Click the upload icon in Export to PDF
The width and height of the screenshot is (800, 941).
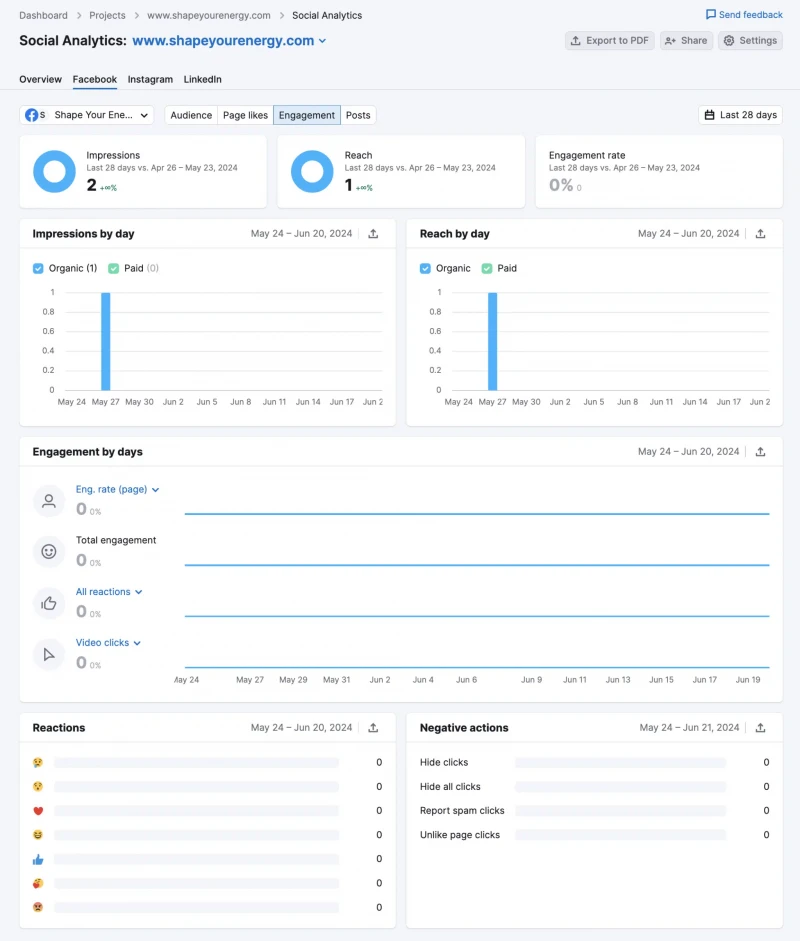pyautogui.click(x=576, y=40)
